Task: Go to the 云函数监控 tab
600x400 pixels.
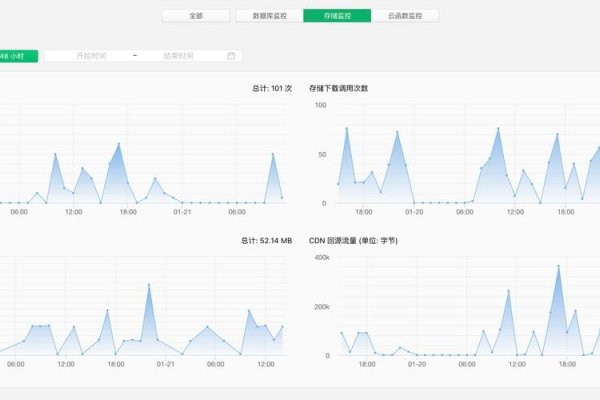Action: point(406,16)
